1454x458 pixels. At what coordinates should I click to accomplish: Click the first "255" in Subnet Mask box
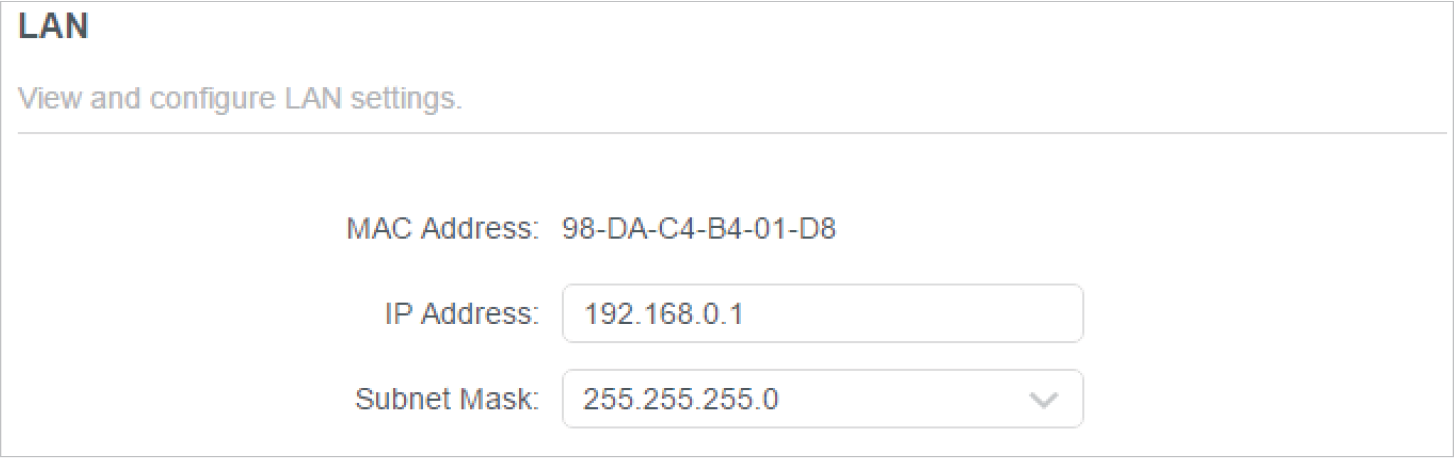(x=602, y=400)
